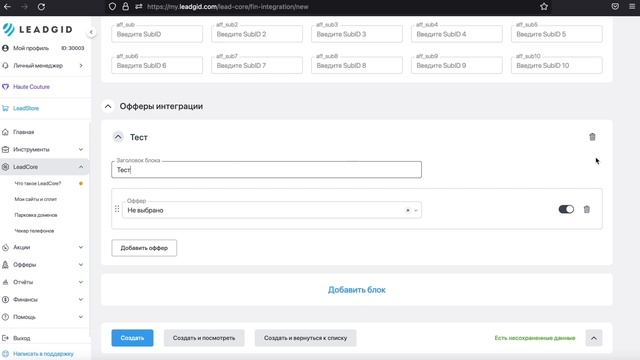Viewport: 640px width, 360px height.
Task: Reload the page with refresh icon
Action: (41, 7)
